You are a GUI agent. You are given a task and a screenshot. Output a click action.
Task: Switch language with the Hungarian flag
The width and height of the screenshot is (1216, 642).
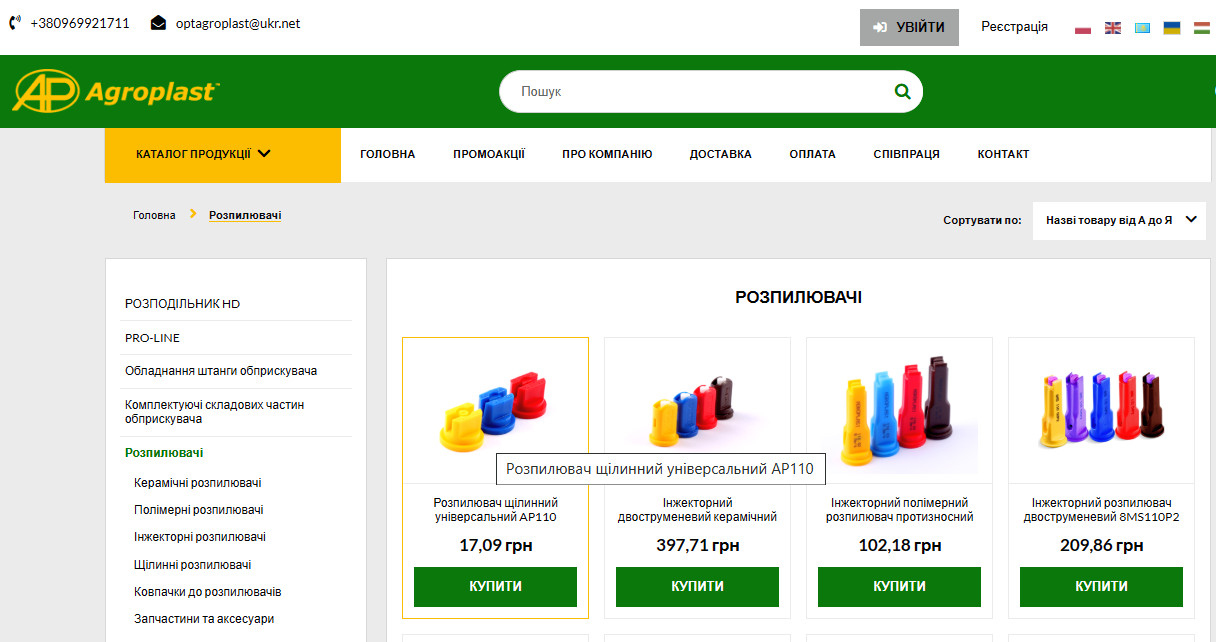pos(1202,28)
